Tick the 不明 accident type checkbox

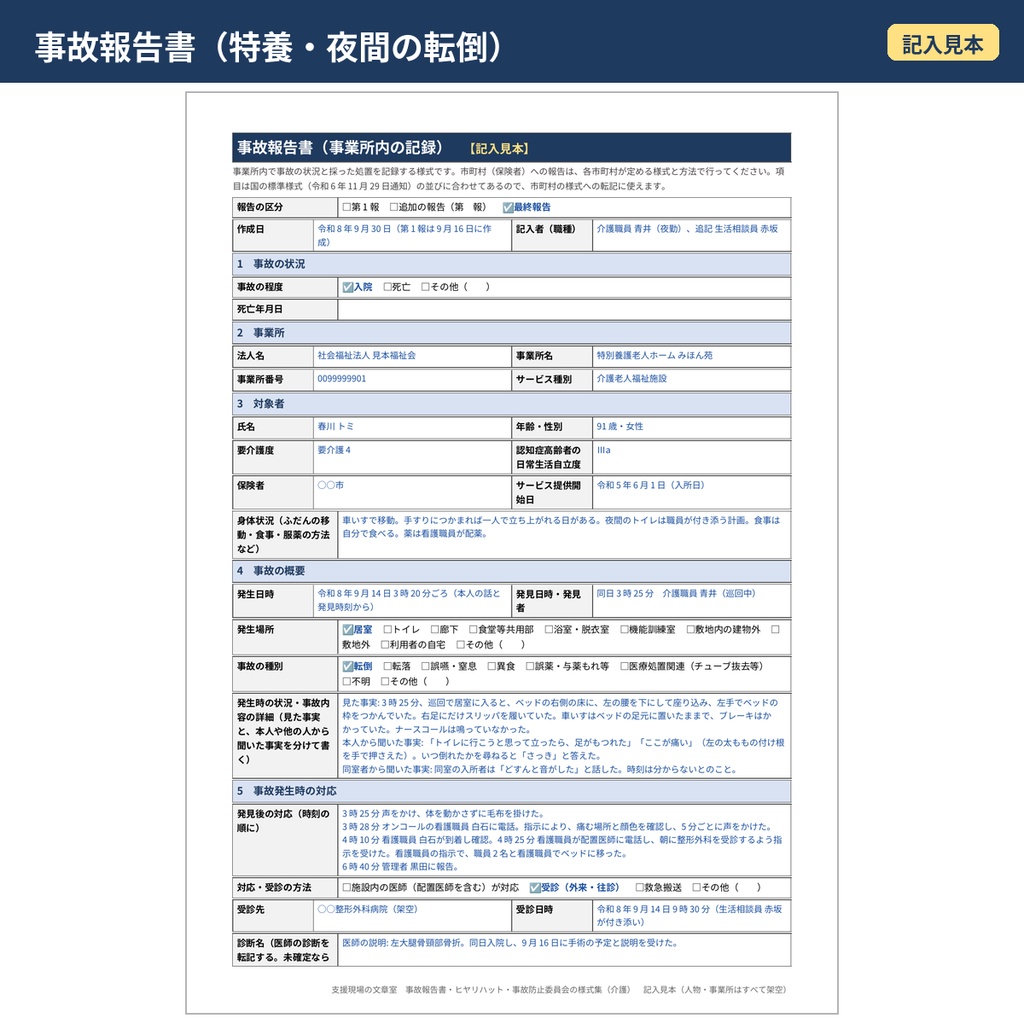click(x=347, y=681)
